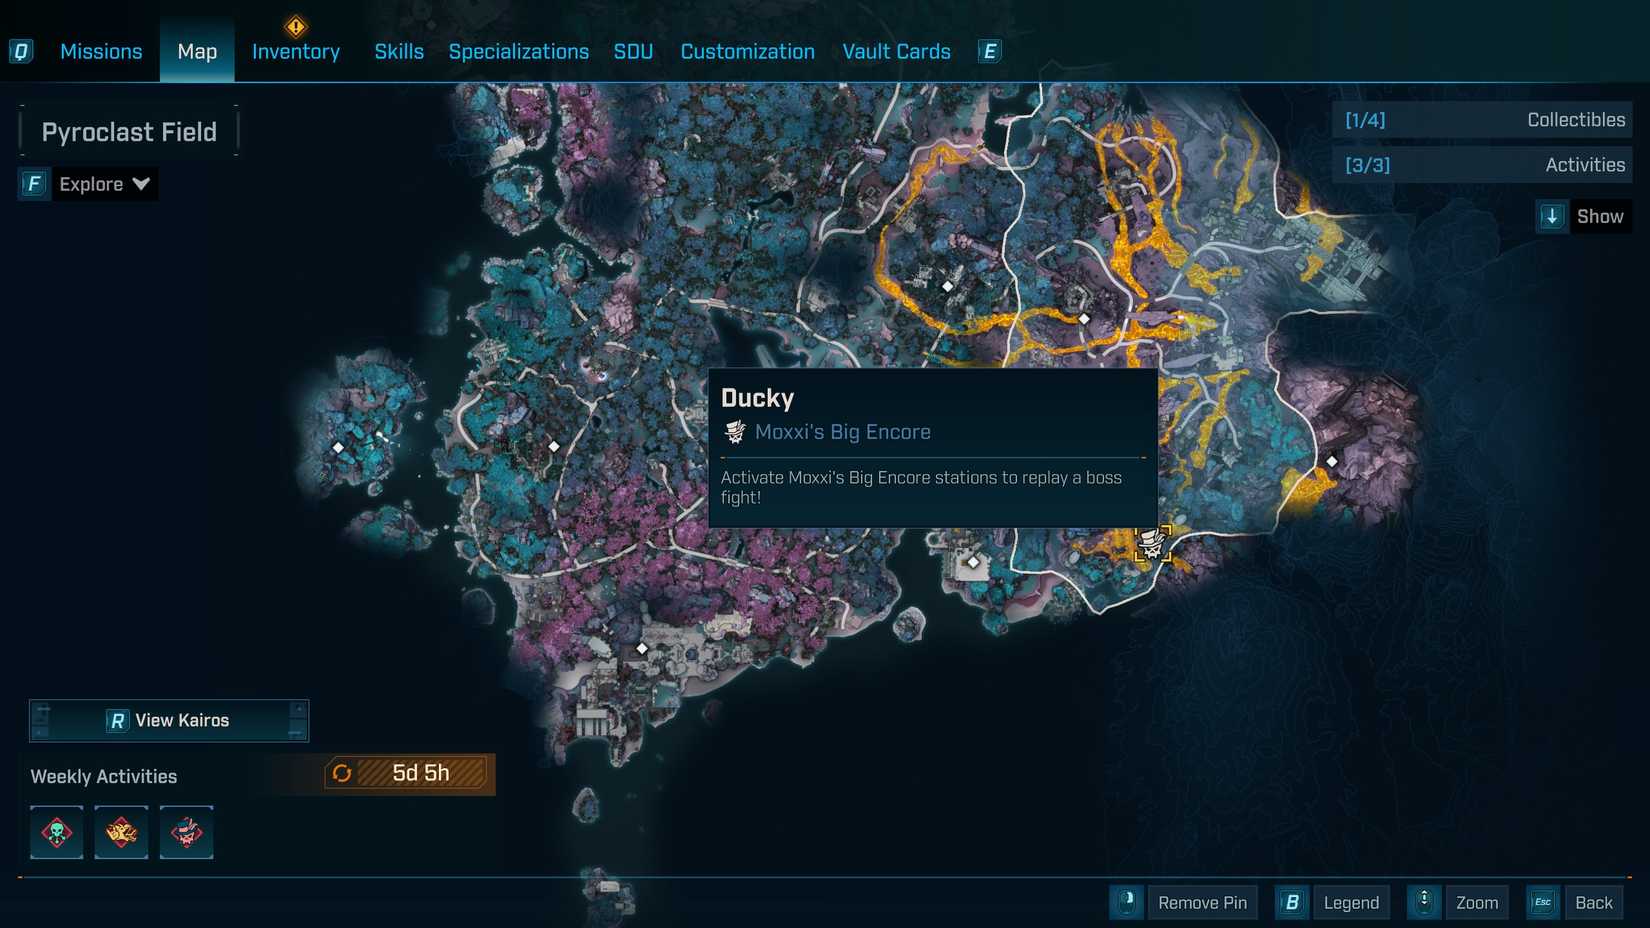This screenshot has height=928, width=1650.
Task: Open the Vault Cards tab
Action: point(897,51)
